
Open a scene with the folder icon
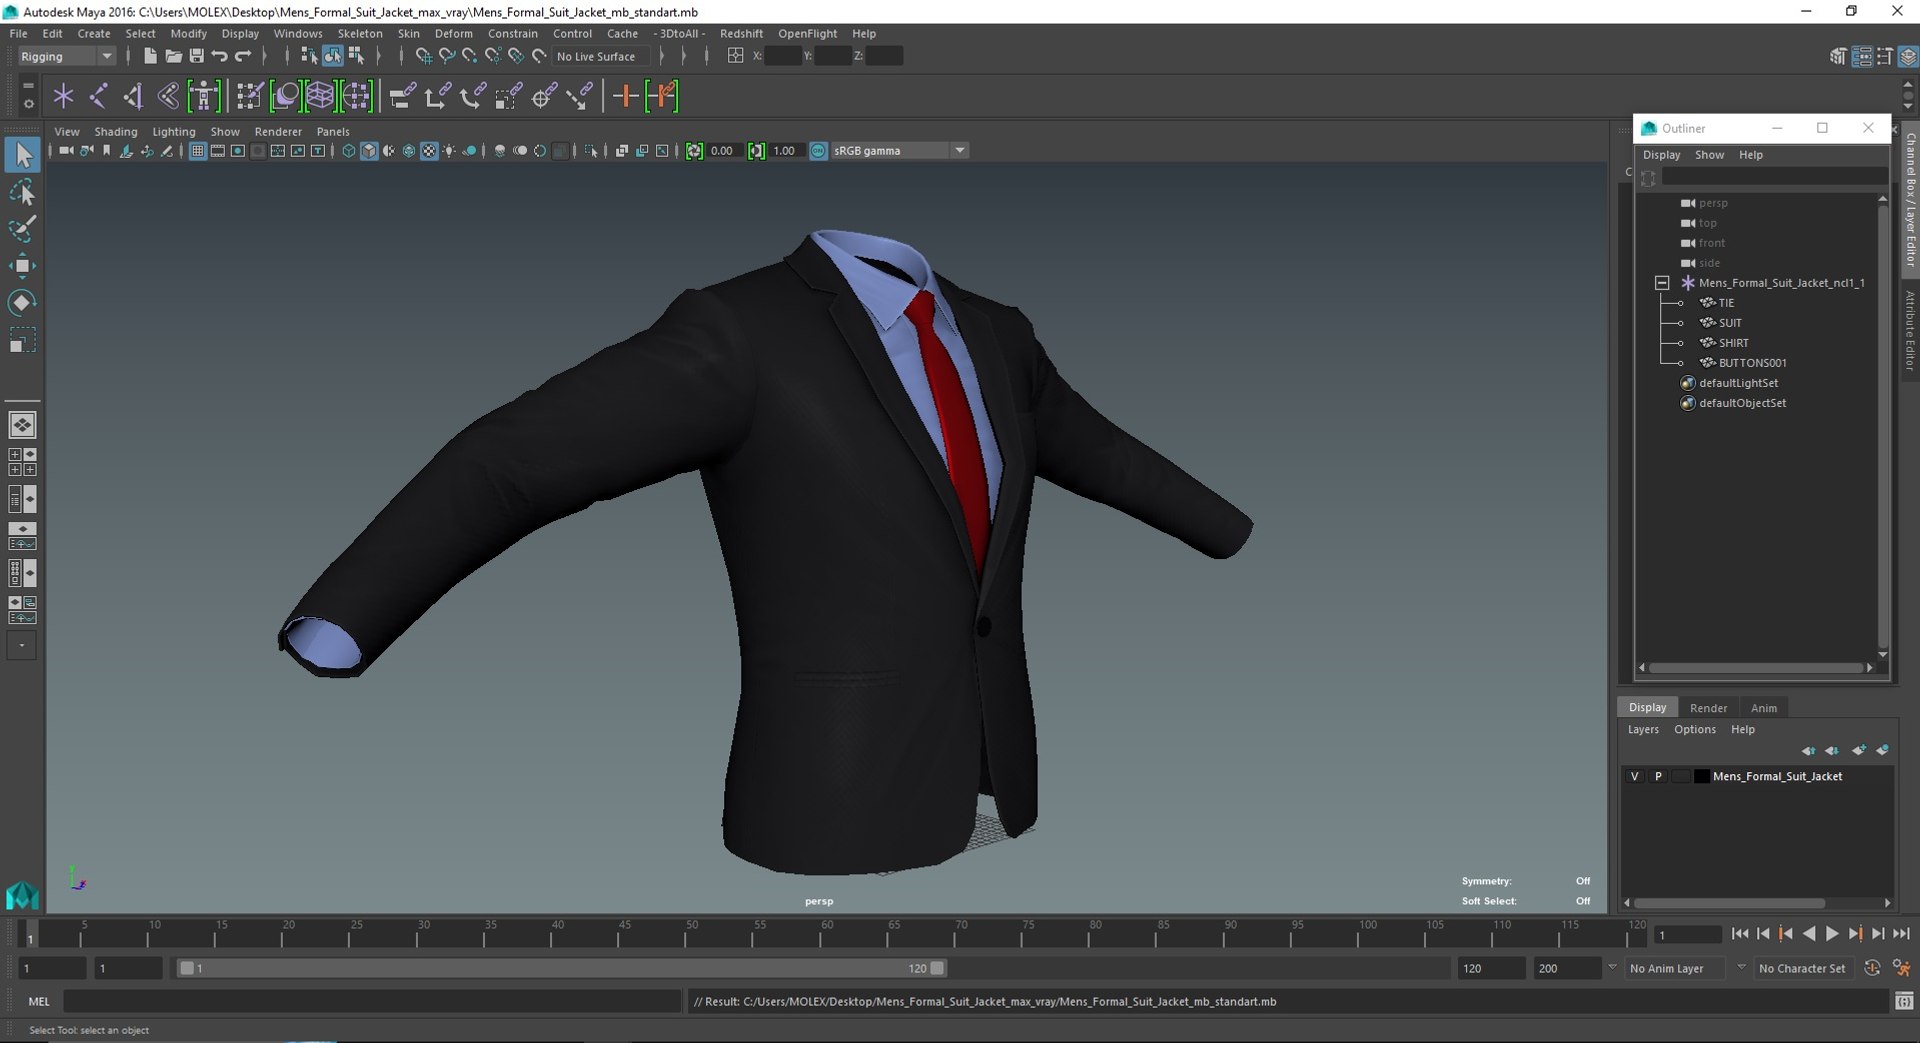[173, 56]
